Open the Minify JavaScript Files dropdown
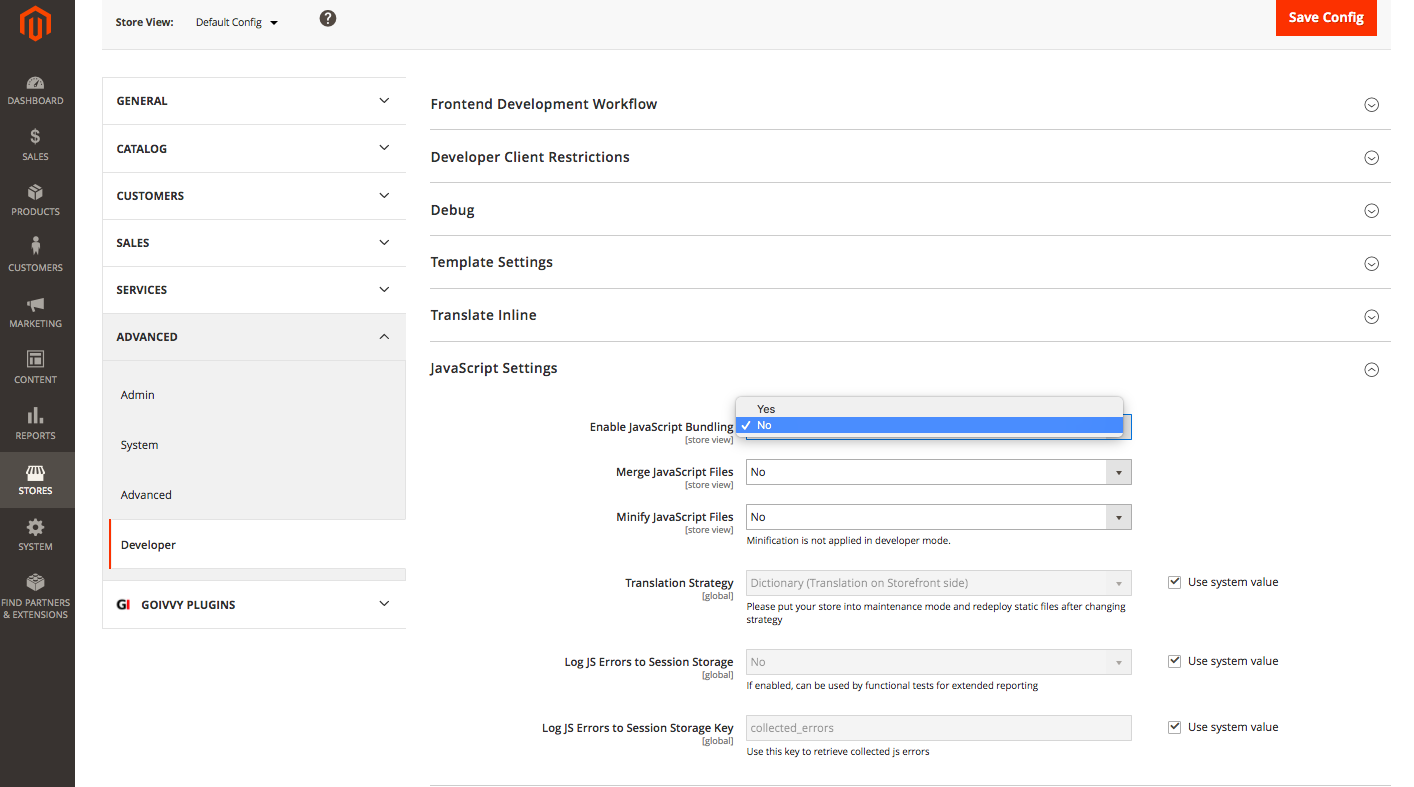The width and height of the screenshot is (1414, 787). 938,517
